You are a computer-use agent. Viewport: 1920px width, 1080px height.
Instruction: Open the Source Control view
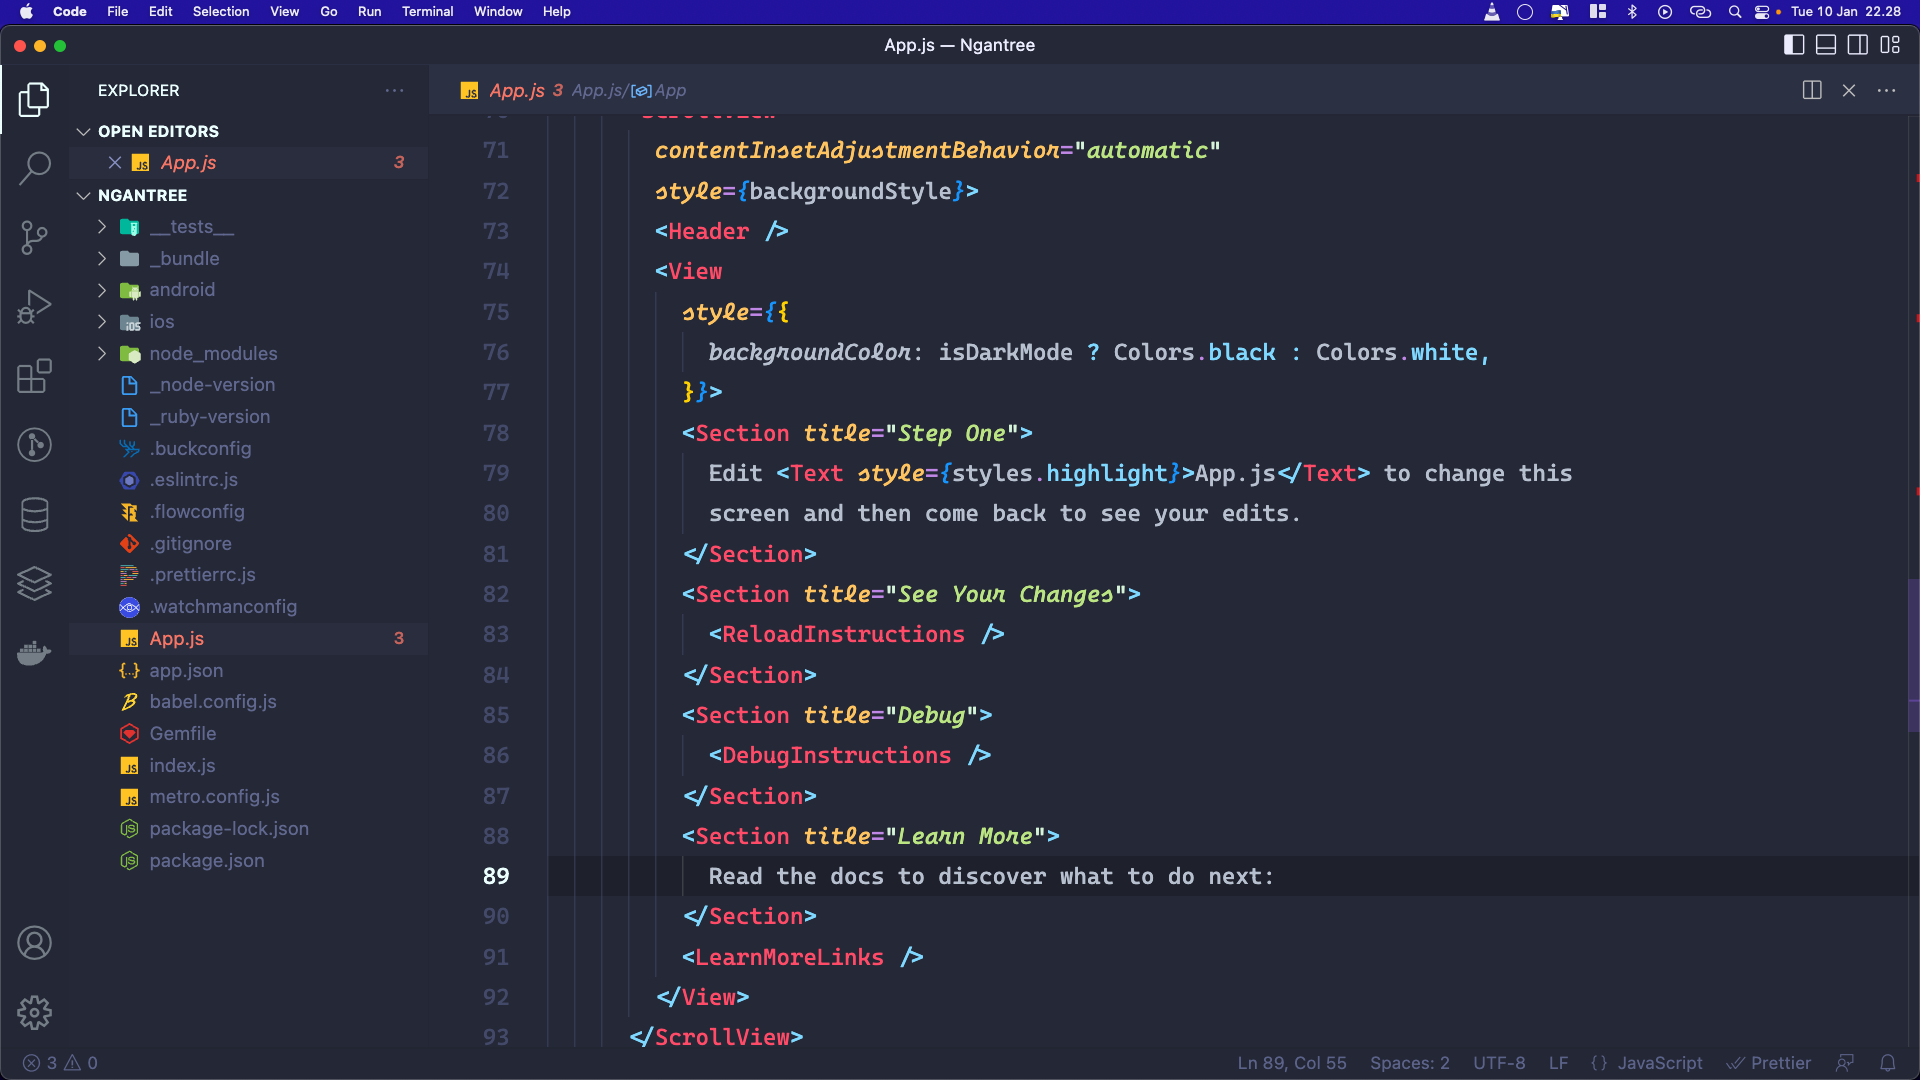[35, 238]
